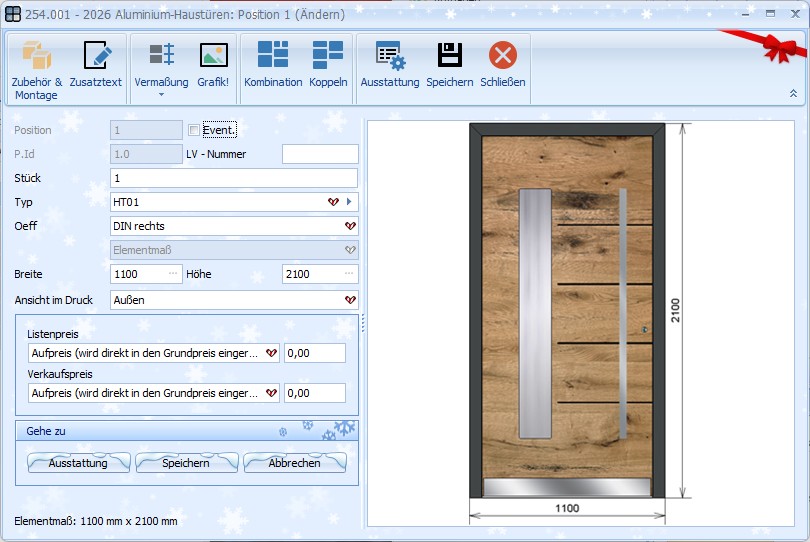Click the Koppeln icon
The width and height of the screenshot is (810, 542).
tap(328, 56)
